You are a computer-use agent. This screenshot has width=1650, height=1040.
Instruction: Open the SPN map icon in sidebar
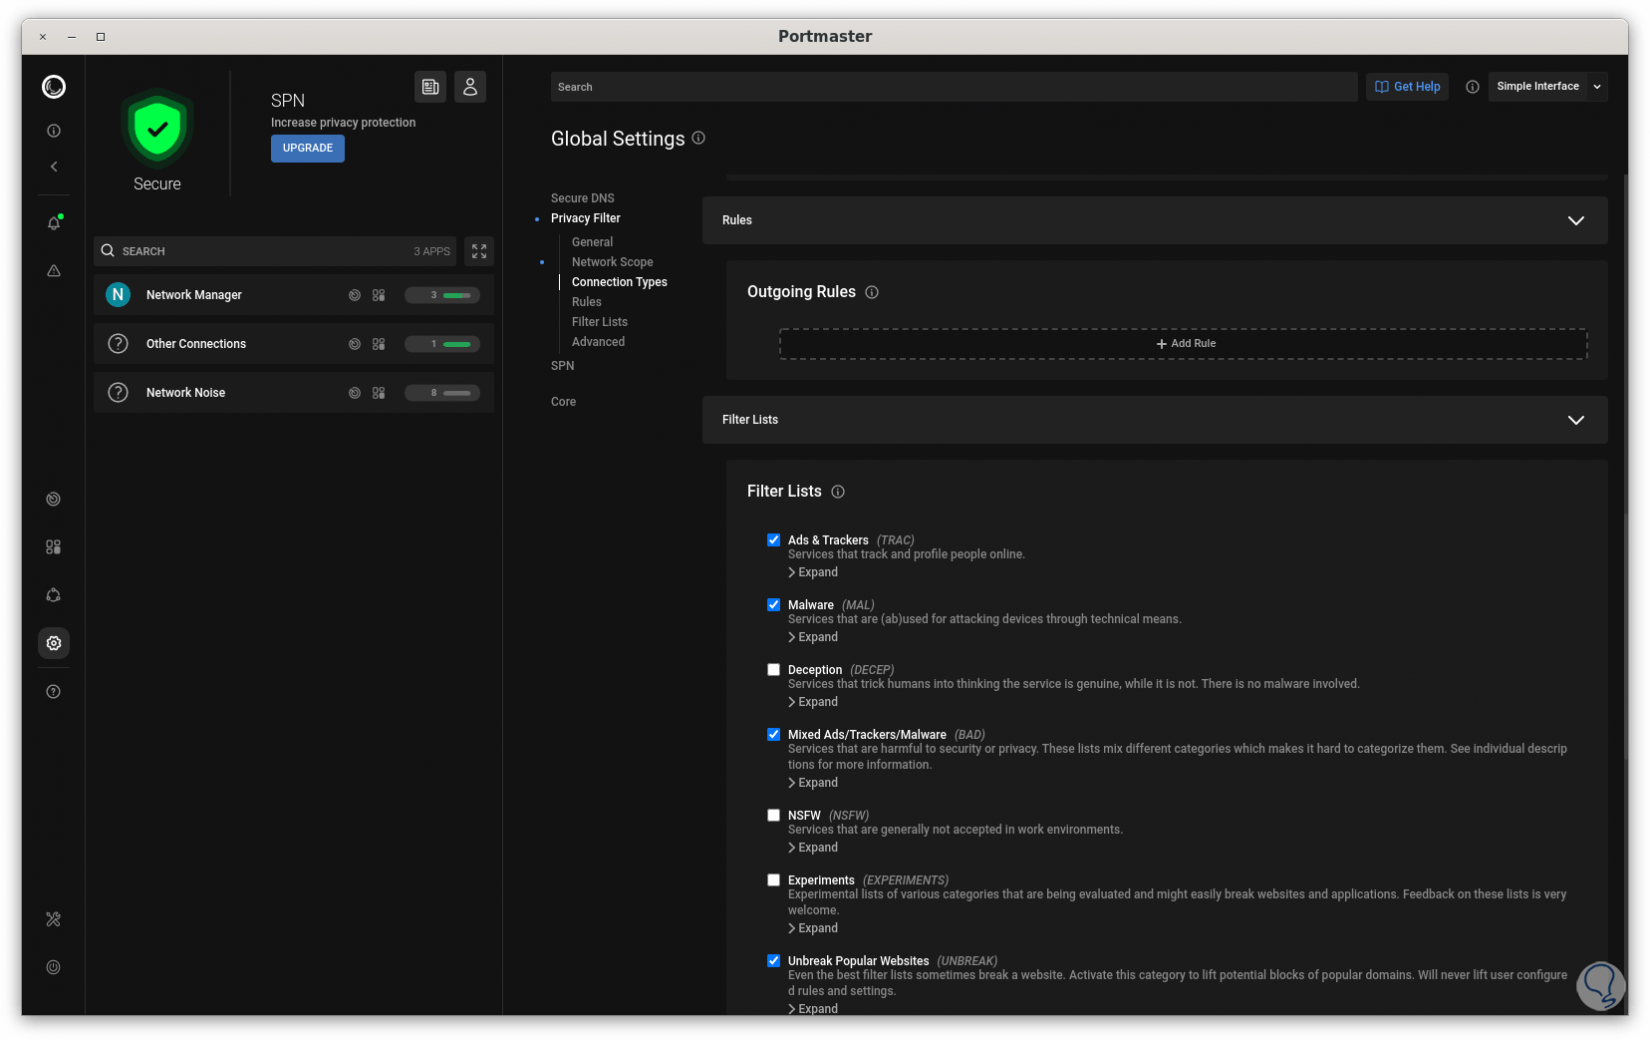[54, 595]
